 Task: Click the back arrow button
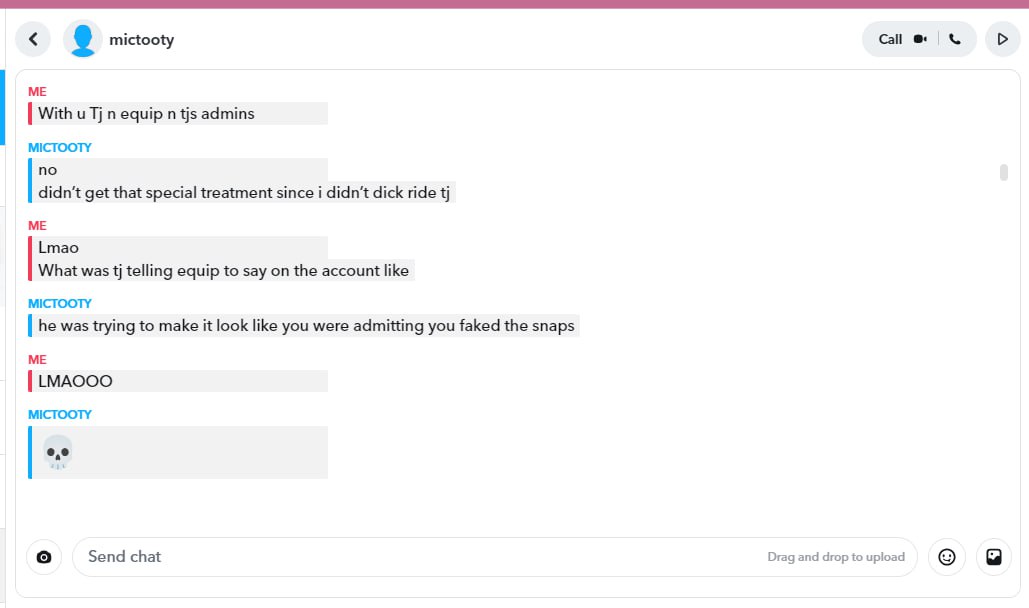33,39
